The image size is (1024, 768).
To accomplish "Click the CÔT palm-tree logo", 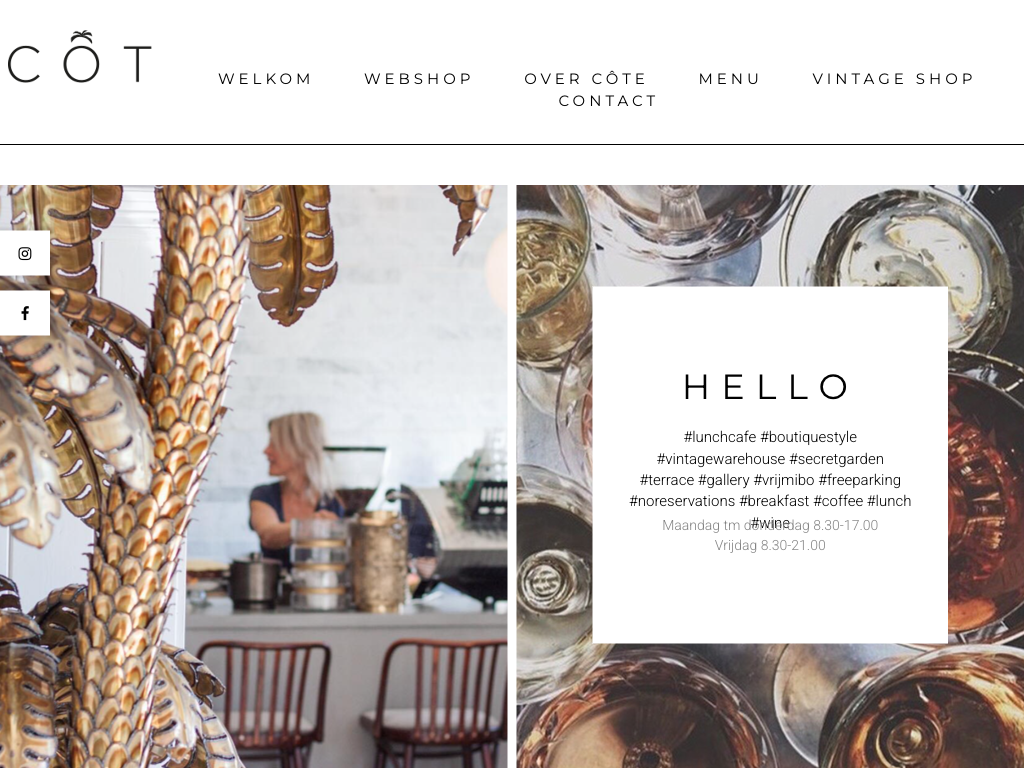I will [79, 57].
